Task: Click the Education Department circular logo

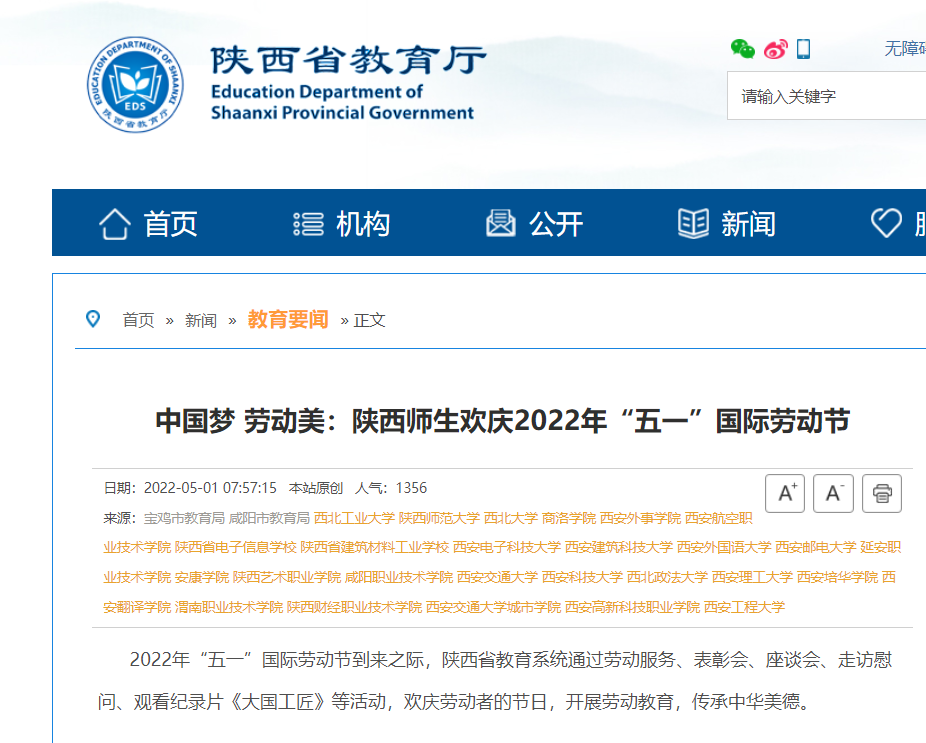Action: (135, 84)
